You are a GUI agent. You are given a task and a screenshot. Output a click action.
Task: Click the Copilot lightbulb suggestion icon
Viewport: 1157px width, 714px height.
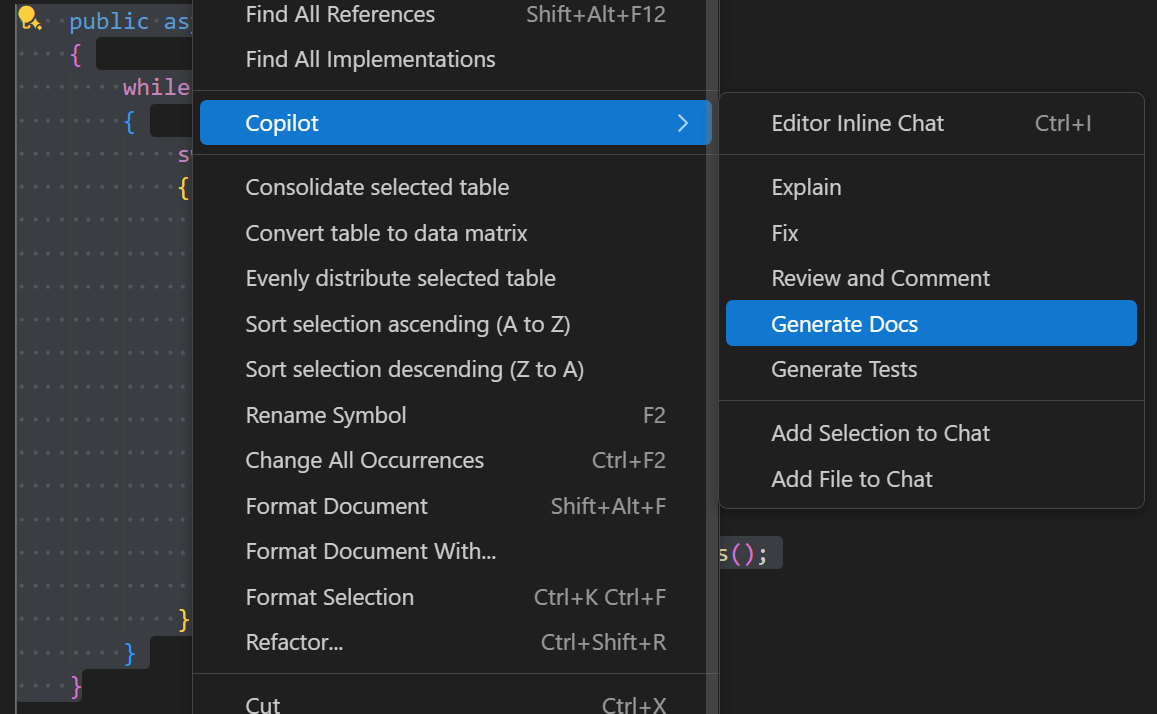click(x=30, y=17)
